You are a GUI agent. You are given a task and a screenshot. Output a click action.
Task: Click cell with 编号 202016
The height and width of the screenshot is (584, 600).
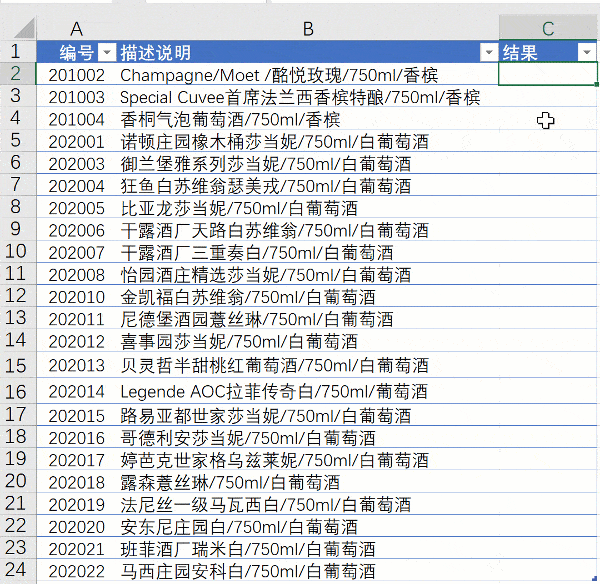[x=77, y=437]
